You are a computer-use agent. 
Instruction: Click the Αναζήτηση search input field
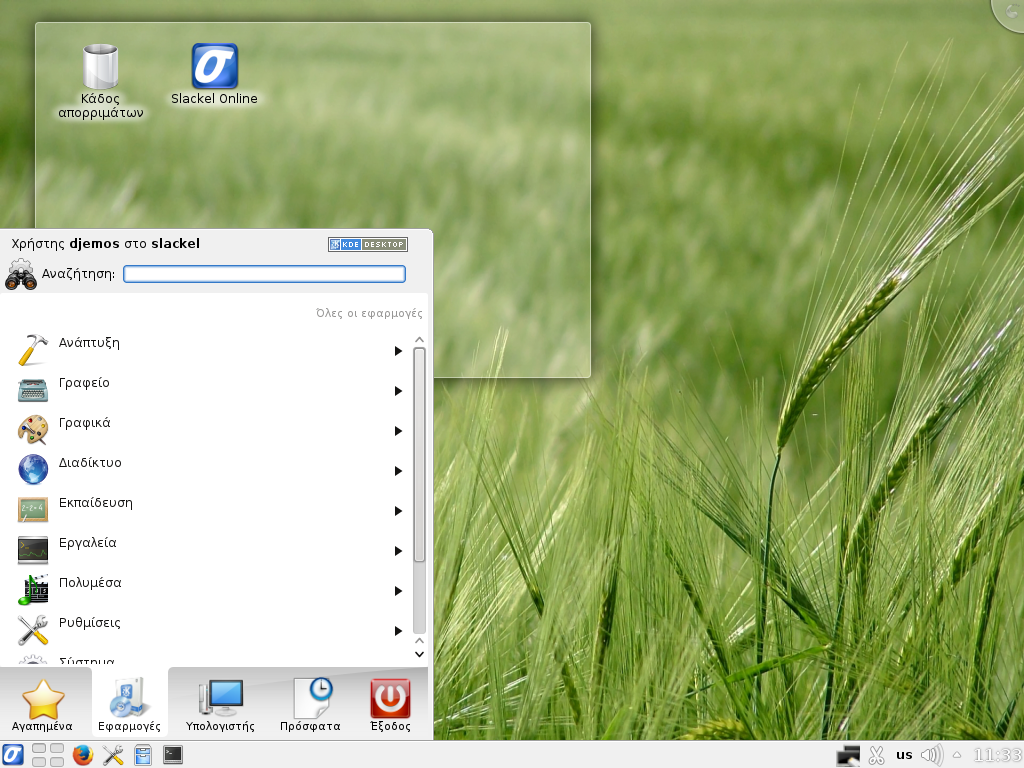pyautogui.click(x=264, y=274)
